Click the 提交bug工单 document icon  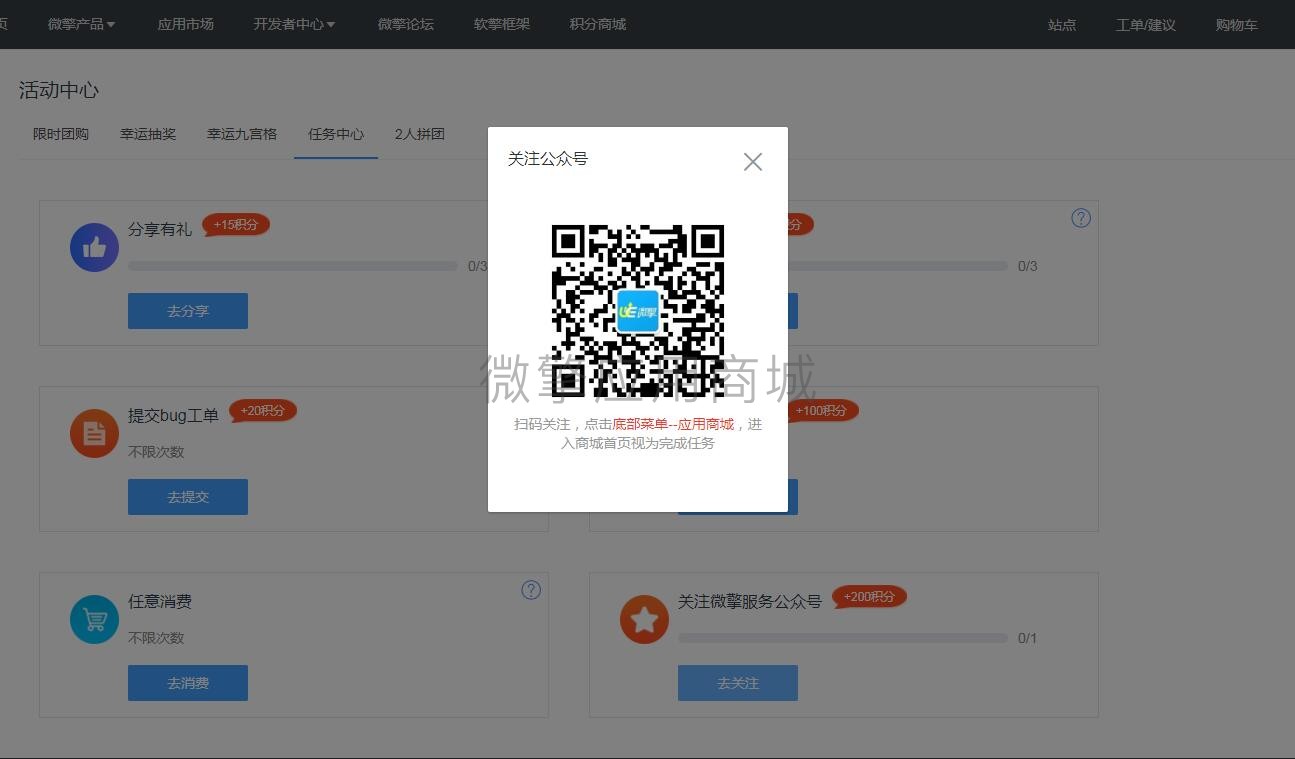tap(95, 433)
